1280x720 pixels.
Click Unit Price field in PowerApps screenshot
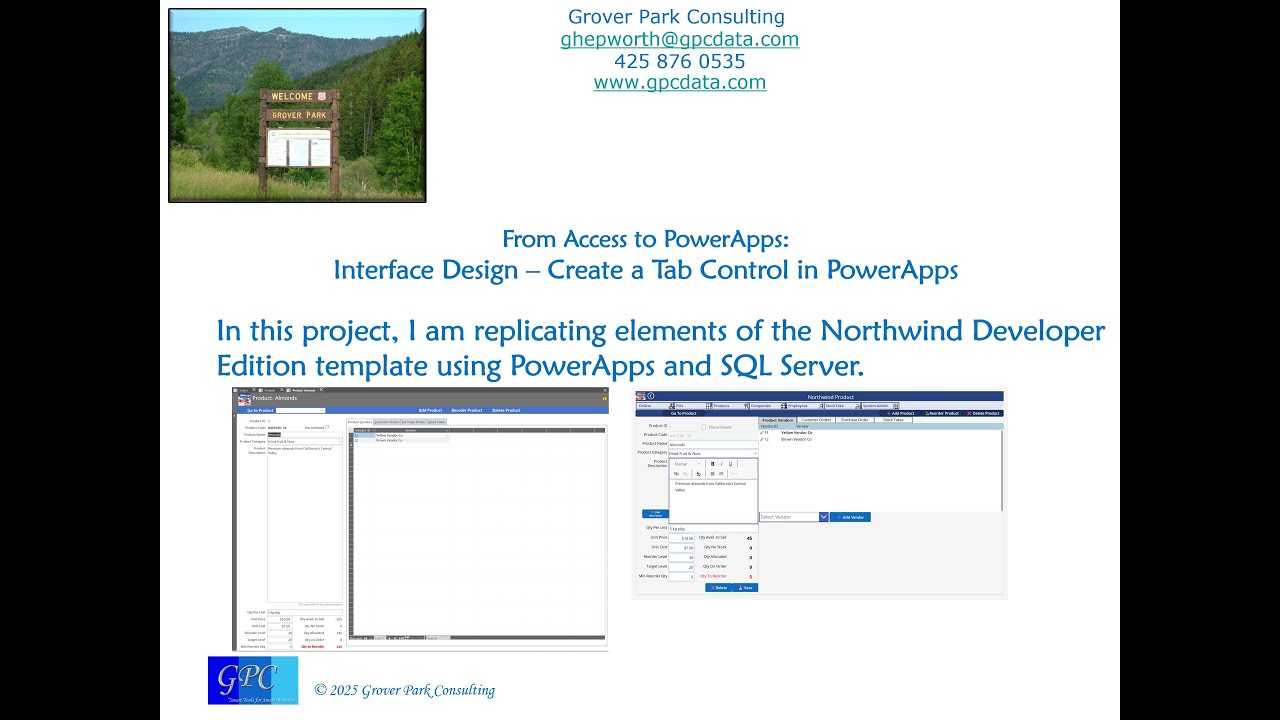(681, 538)
